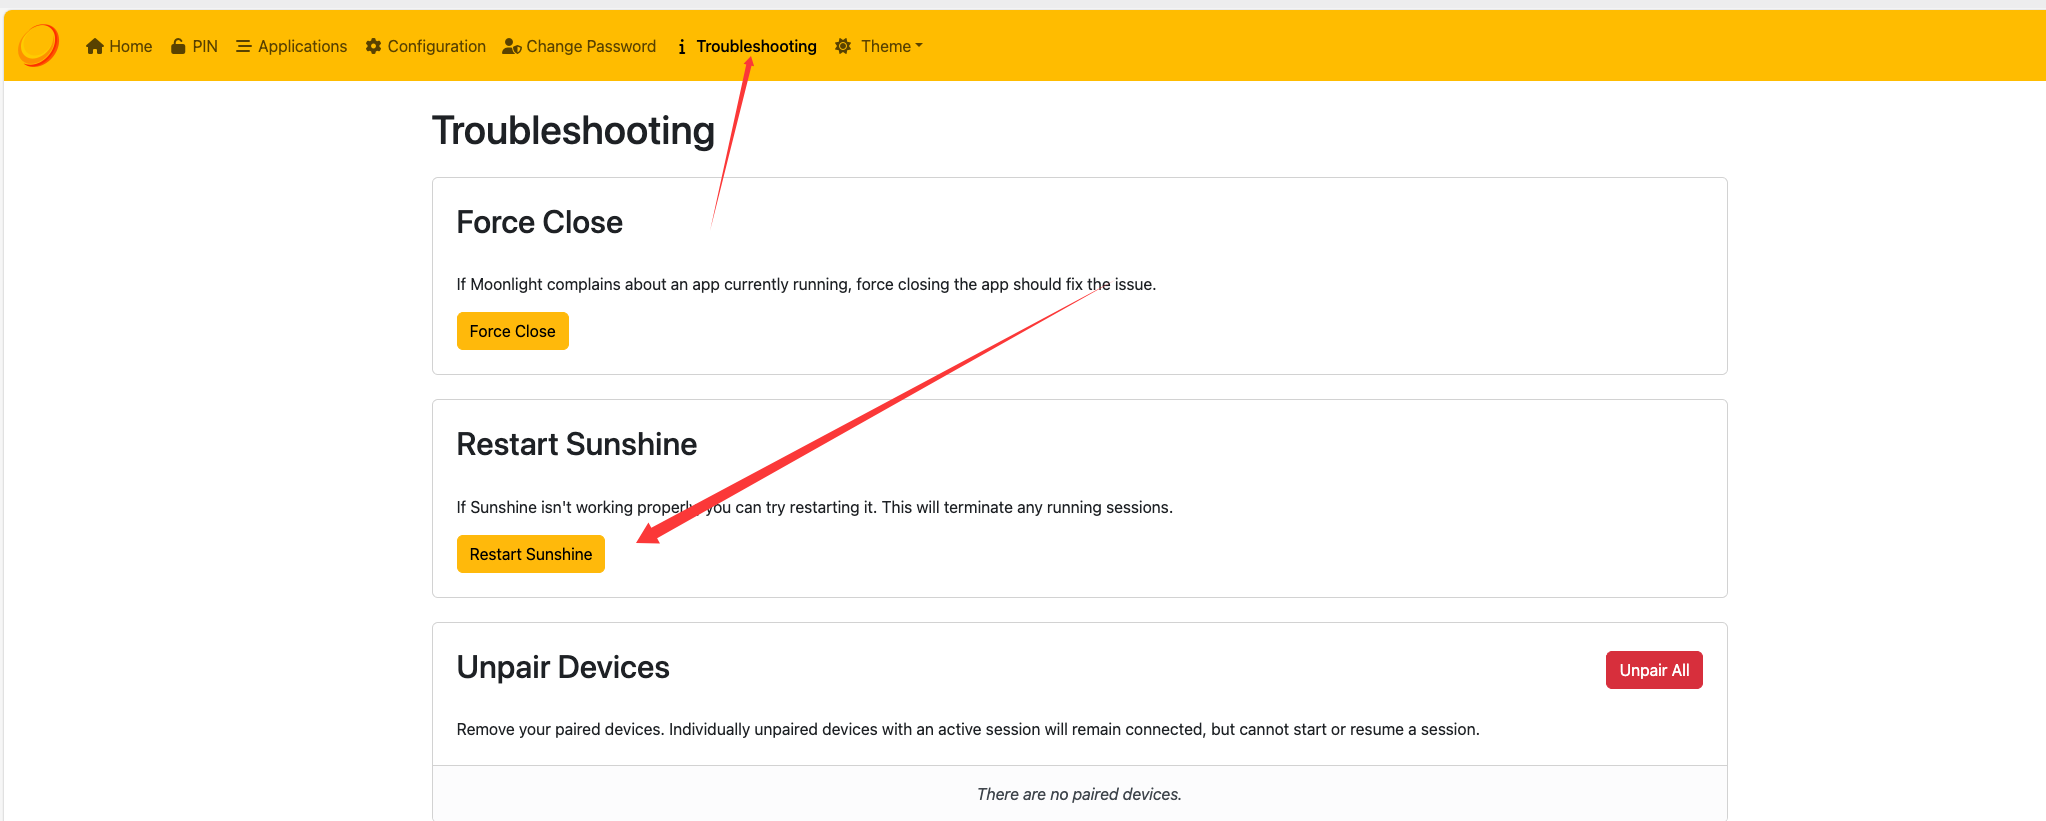2046x821 pixels.
Task: Click the Change Password user icon
Action: point(512,46)
